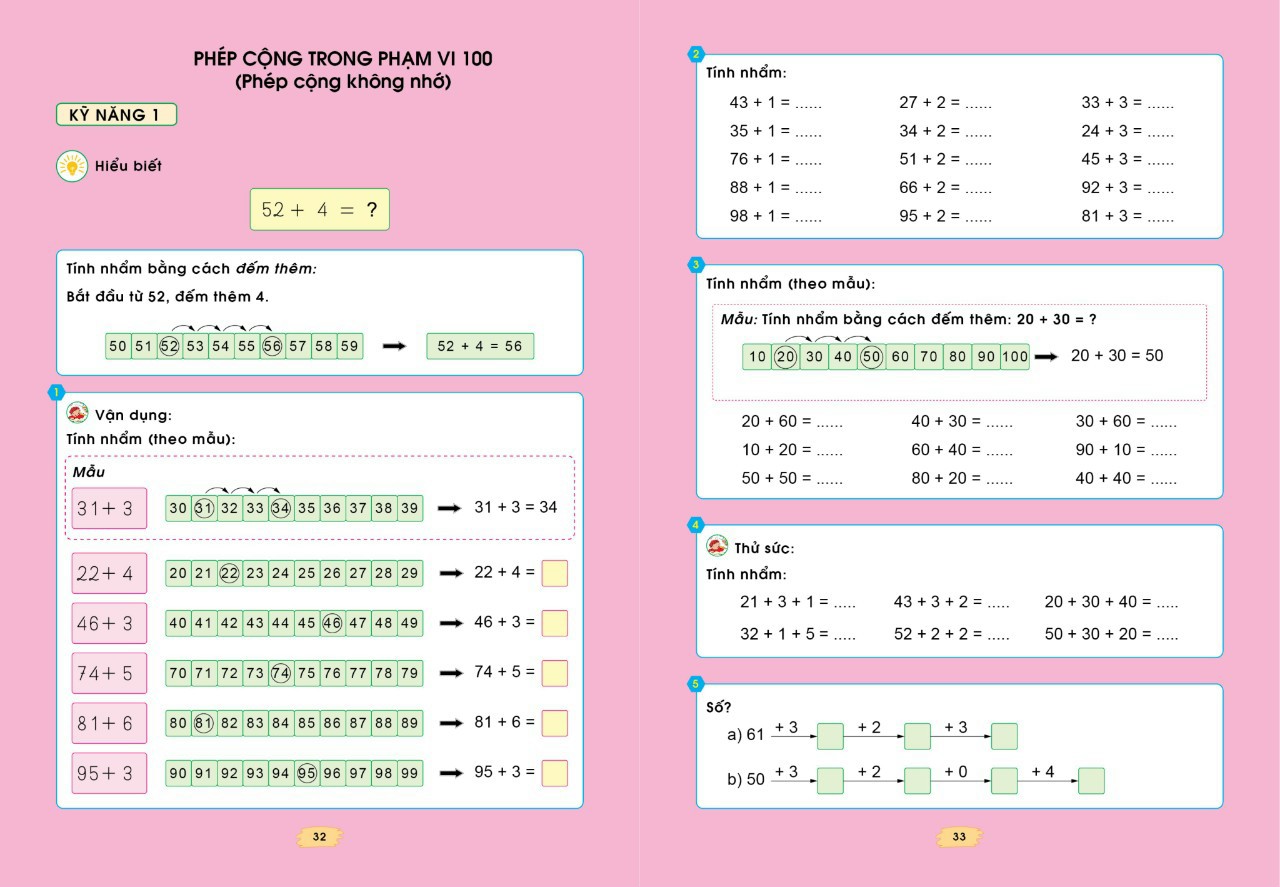Click the yellow 52 + 4 = ? box
This screenshot has width=1280, height=887.
coord(319,210)
